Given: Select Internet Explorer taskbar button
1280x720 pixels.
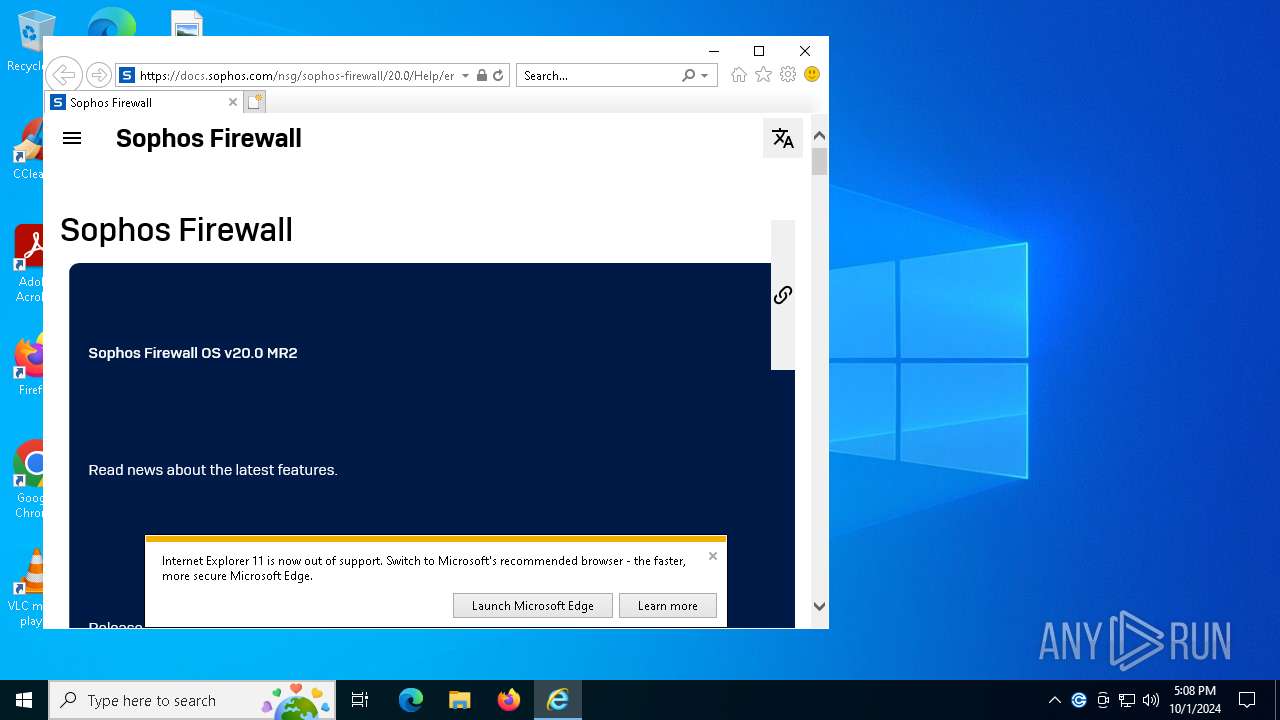Looking at the screenshot, I should [558, 700].
